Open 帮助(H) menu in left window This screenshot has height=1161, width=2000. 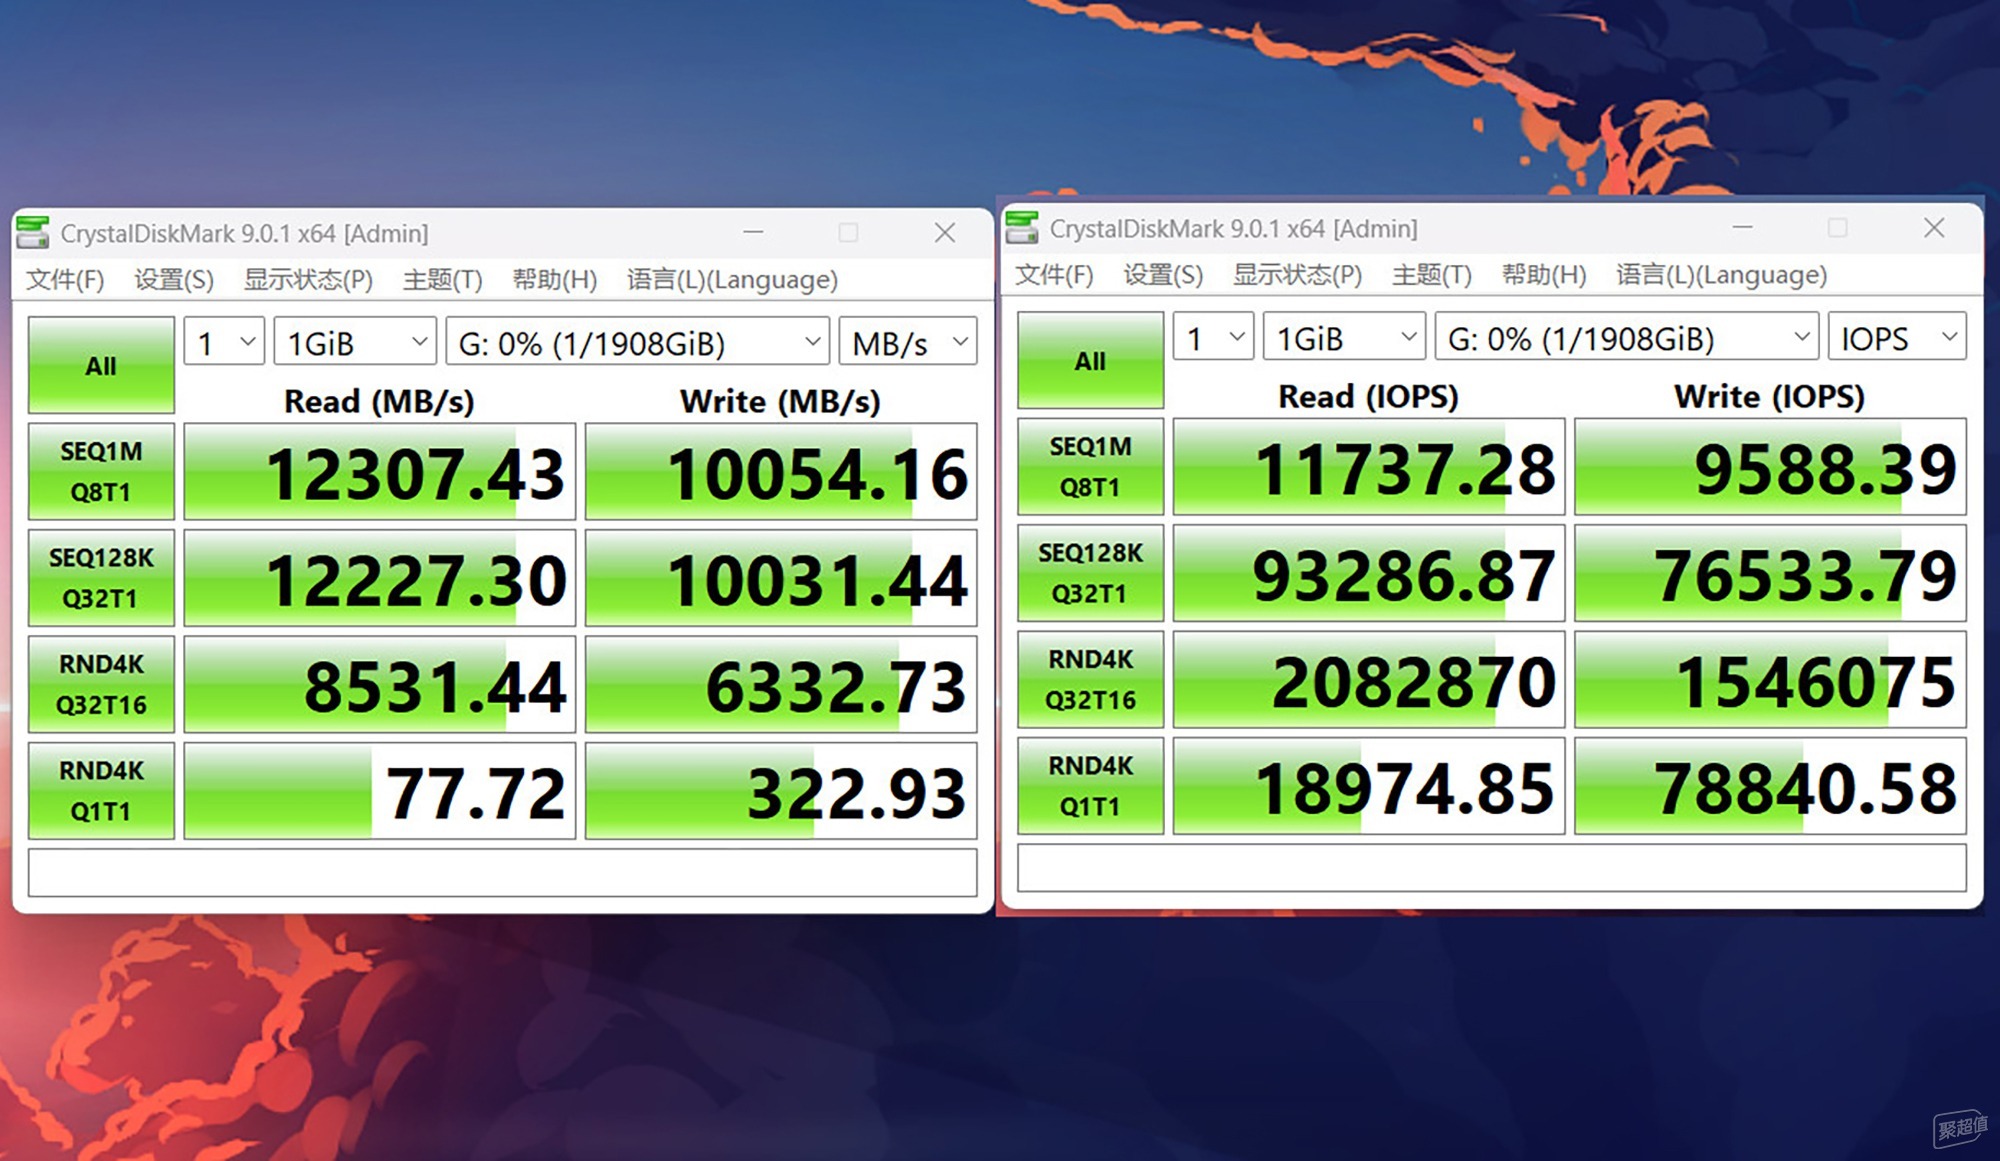click(x=554, y=279)
